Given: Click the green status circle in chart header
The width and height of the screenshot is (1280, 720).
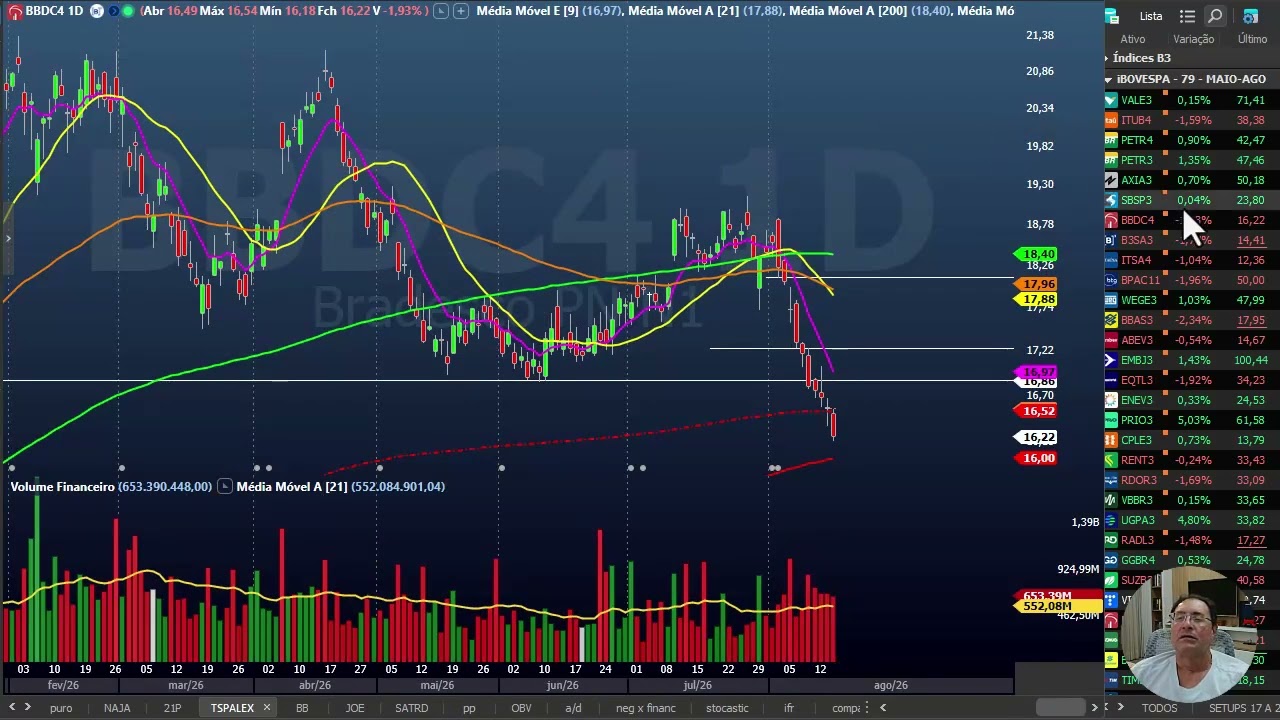Looking at the screenshot, I should point(128,11).
